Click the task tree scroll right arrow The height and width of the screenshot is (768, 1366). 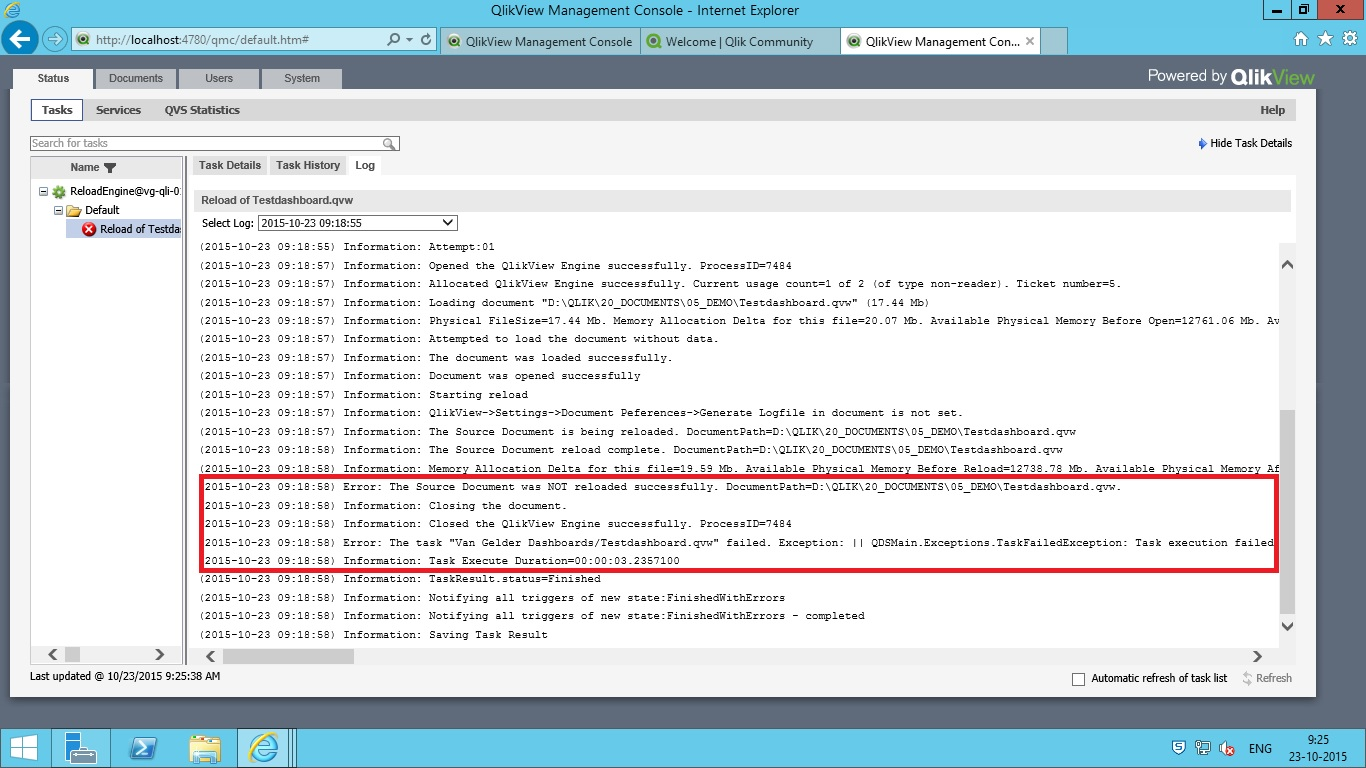159,654
